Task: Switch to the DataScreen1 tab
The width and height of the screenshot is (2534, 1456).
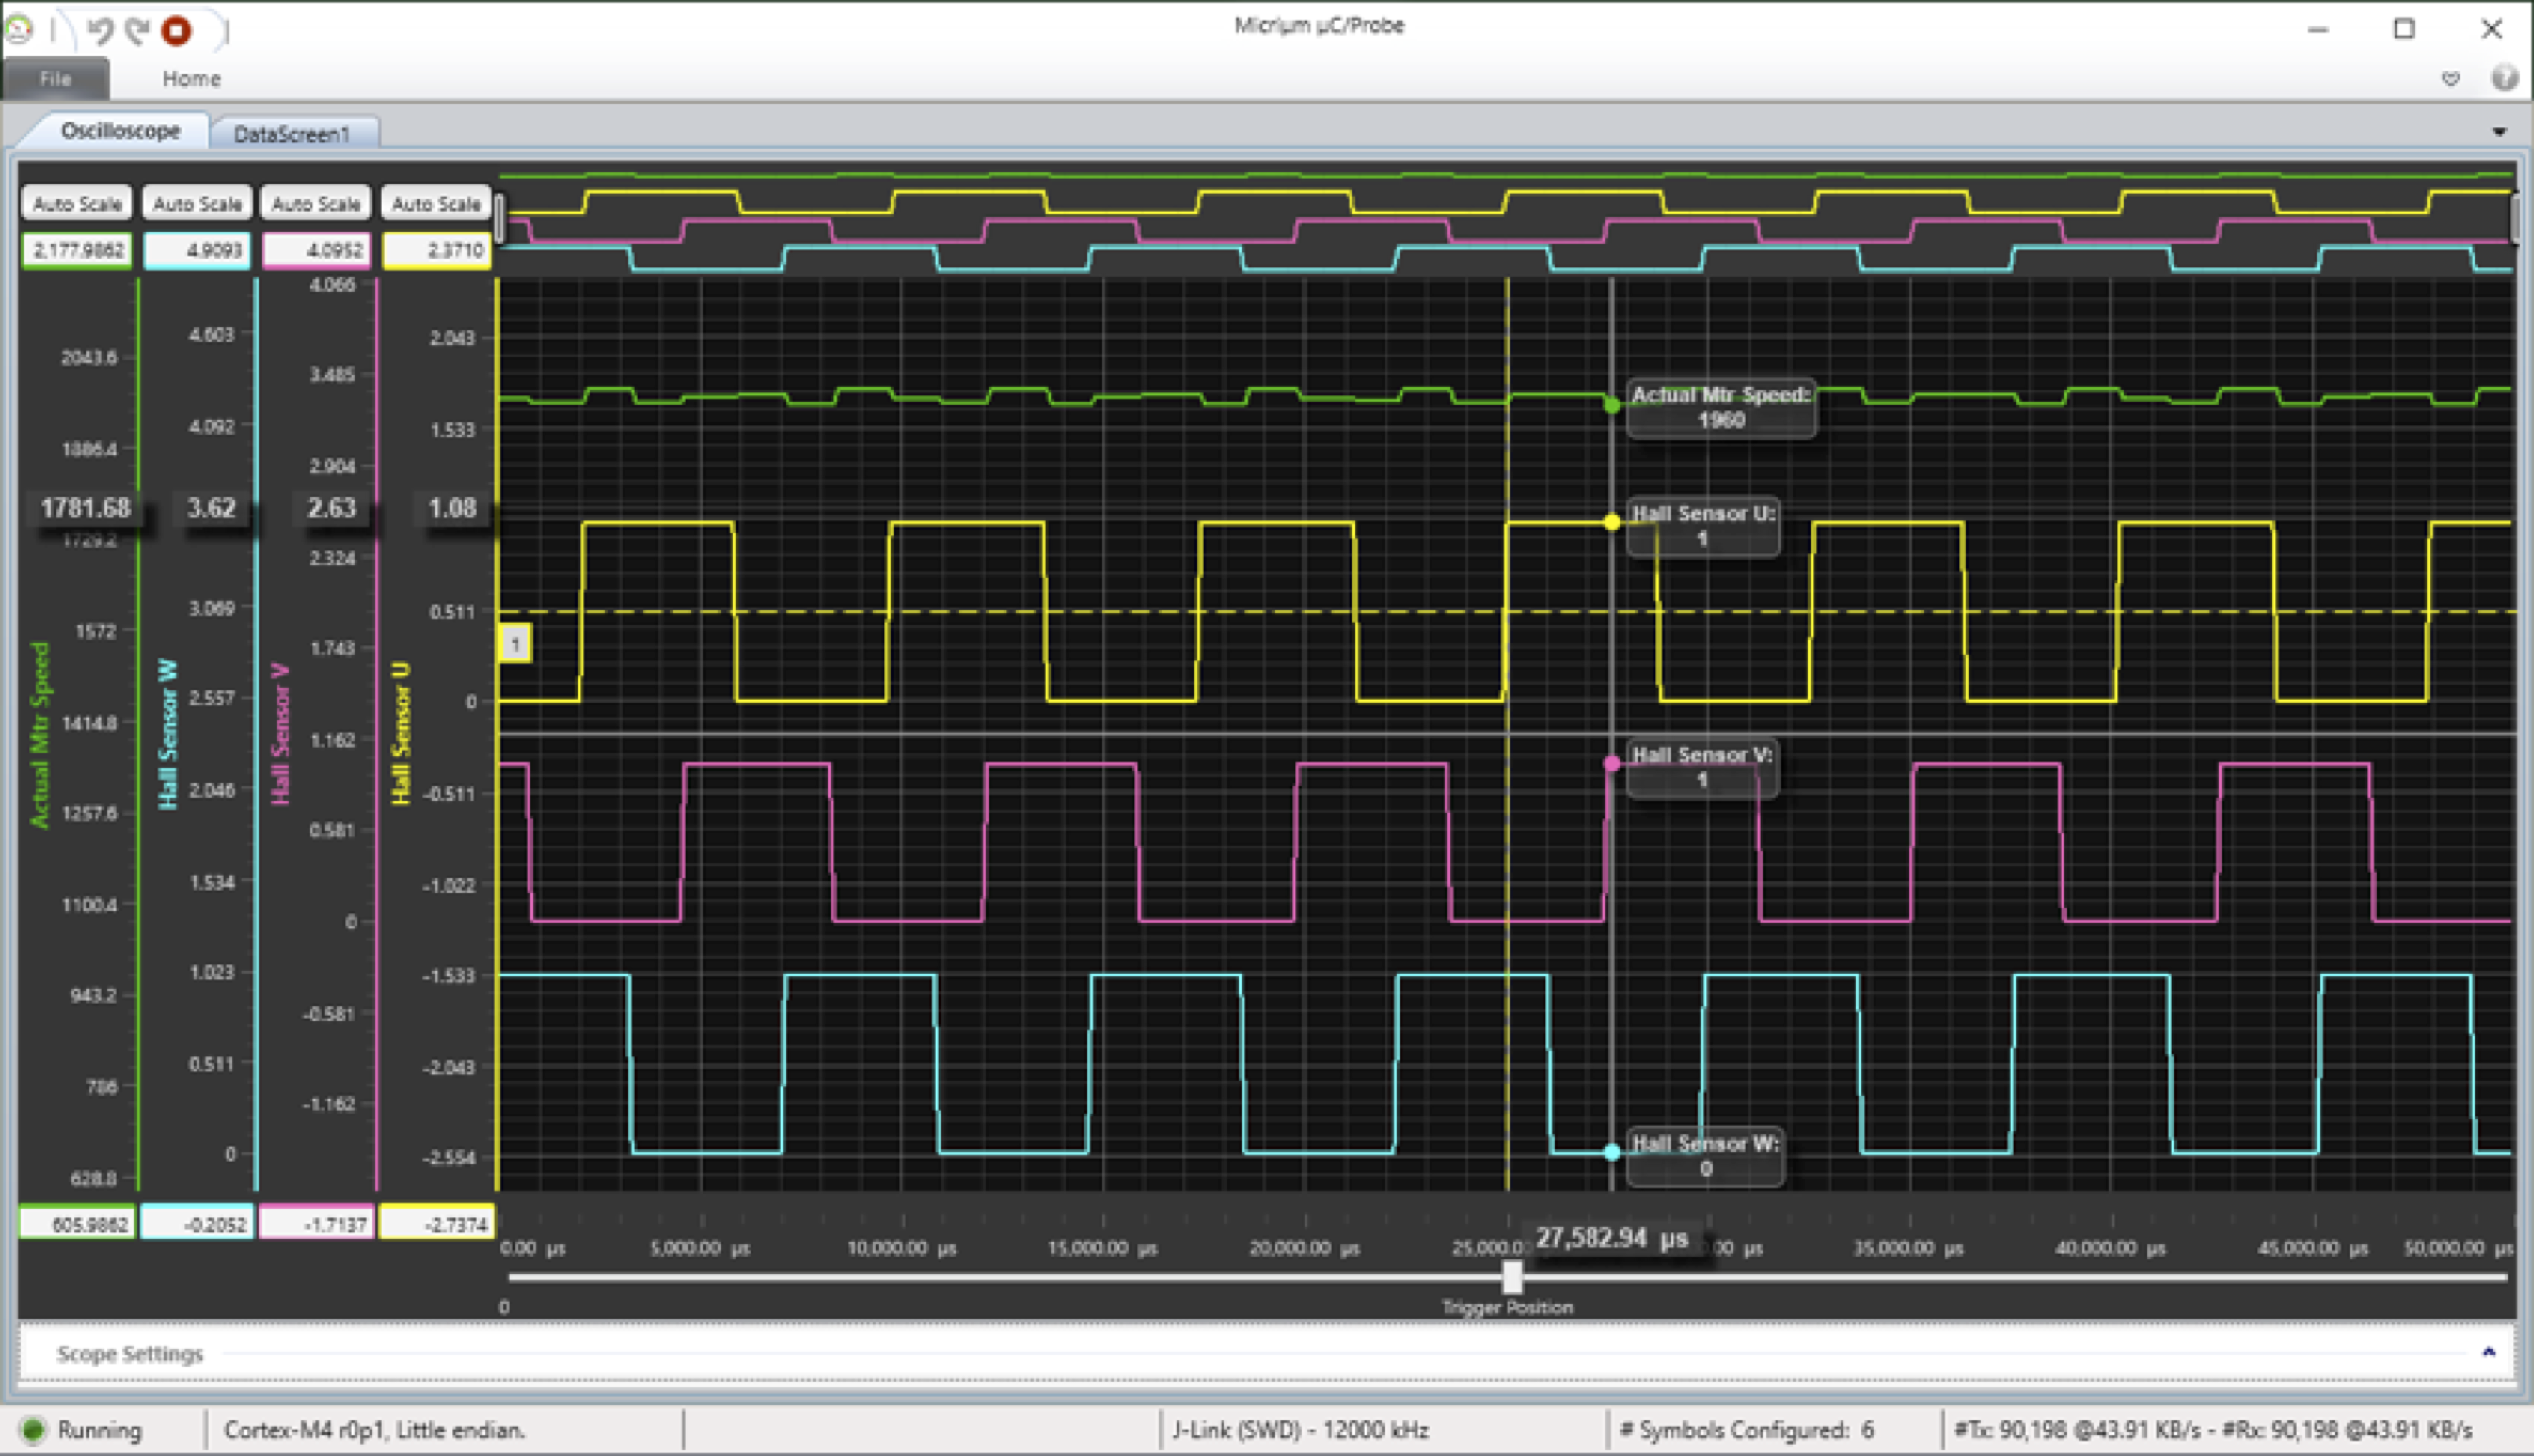Action: [292, 133]
